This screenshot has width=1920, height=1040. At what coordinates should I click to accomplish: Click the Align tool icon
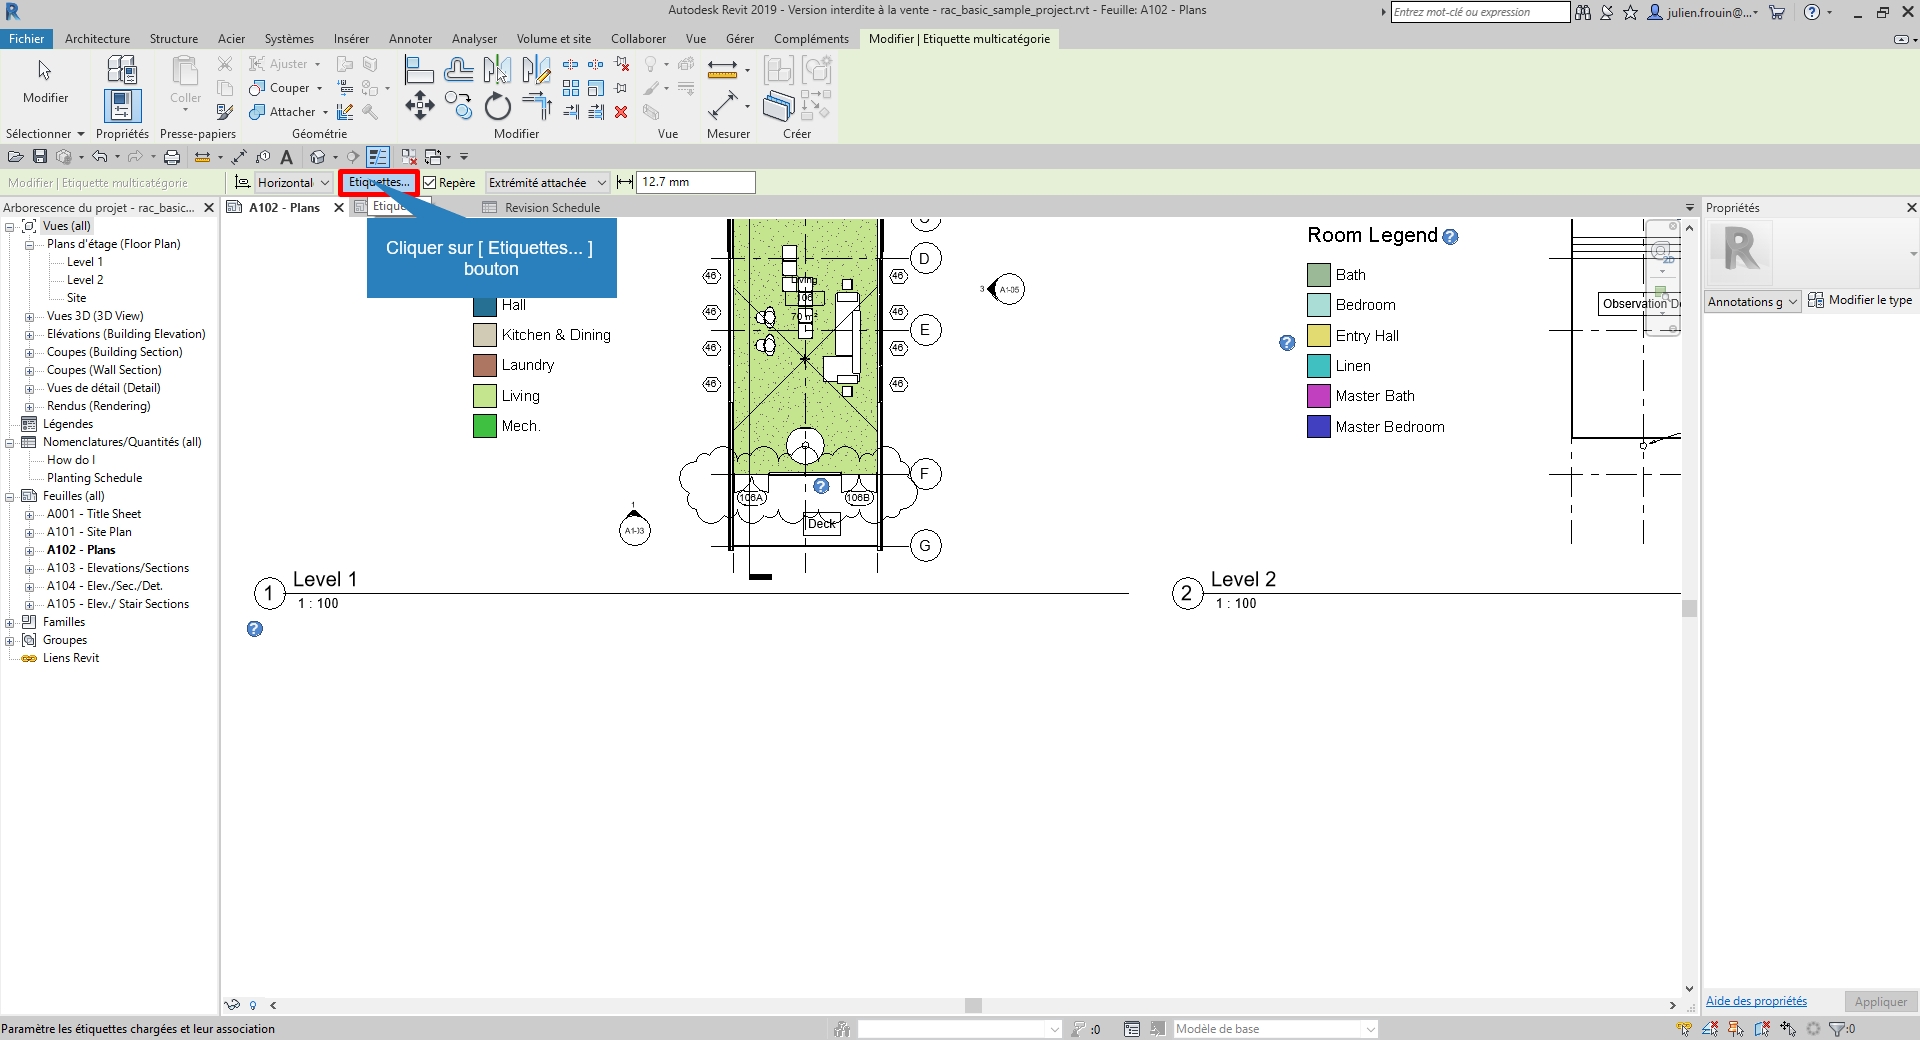(x=418, y=70)
